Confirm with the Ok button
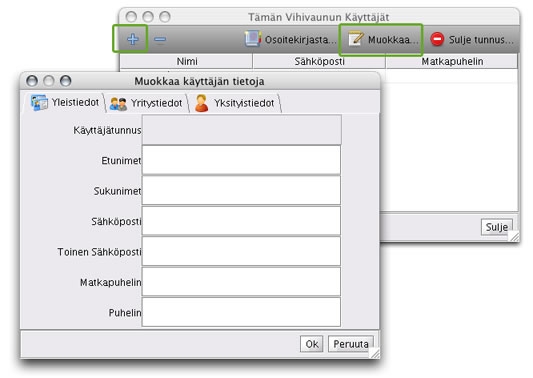 [x=312, y=344]
